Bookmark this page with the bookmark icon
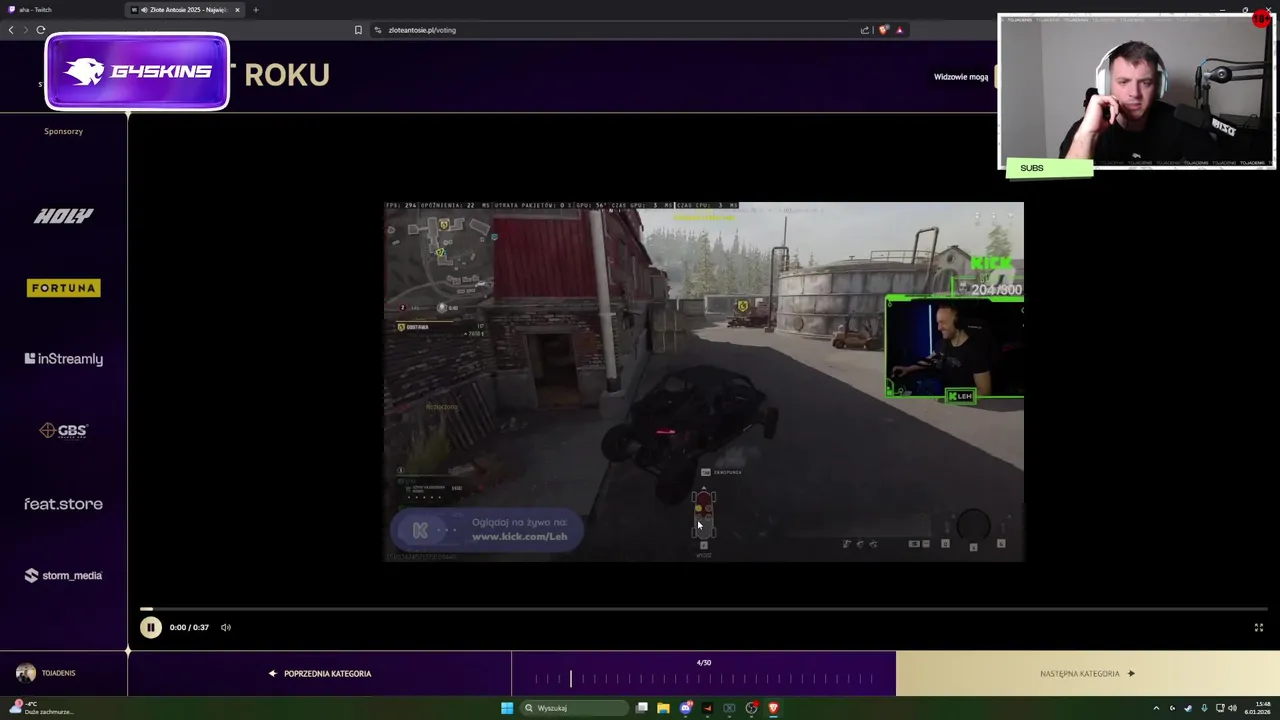 [358, 30]
